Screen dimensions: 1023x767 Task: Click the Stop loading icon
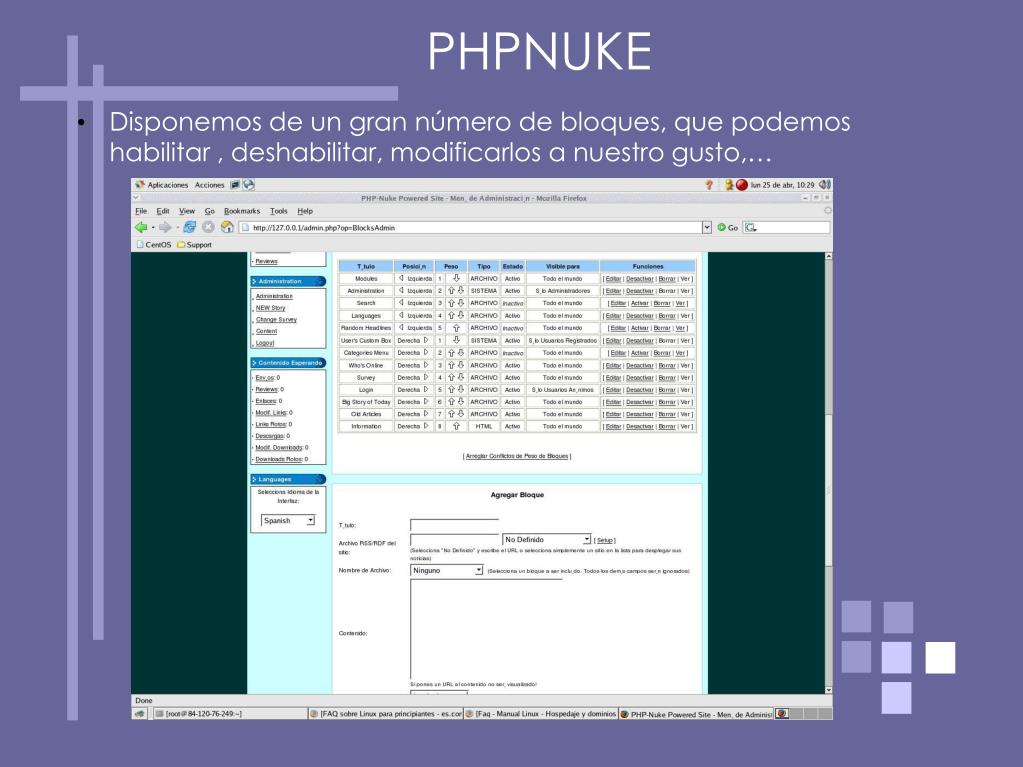[208, 227]
